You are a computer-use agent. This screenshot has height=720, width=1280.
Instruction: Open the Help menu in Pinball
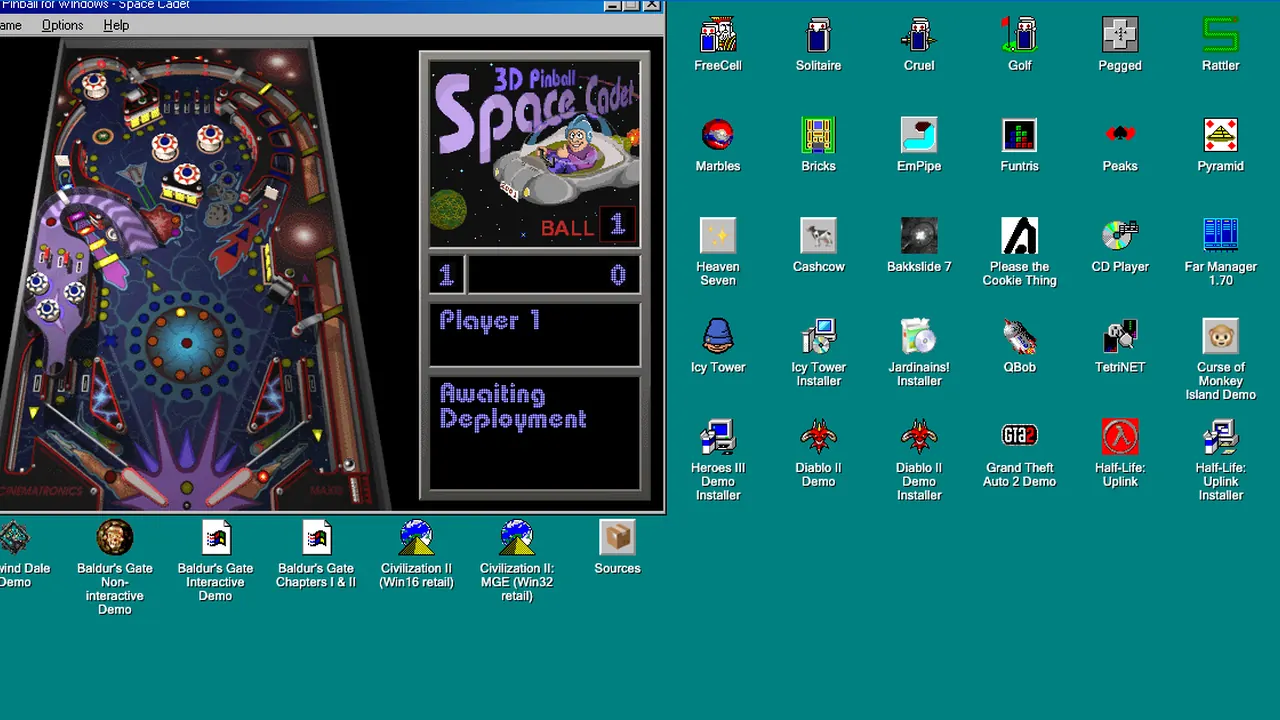coord(116,25)
